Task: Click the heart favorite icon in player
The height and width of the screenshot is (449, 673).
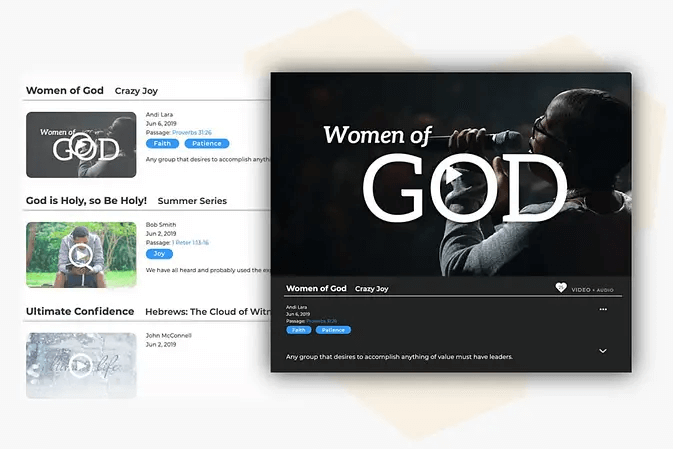Action: pos(561,288)
